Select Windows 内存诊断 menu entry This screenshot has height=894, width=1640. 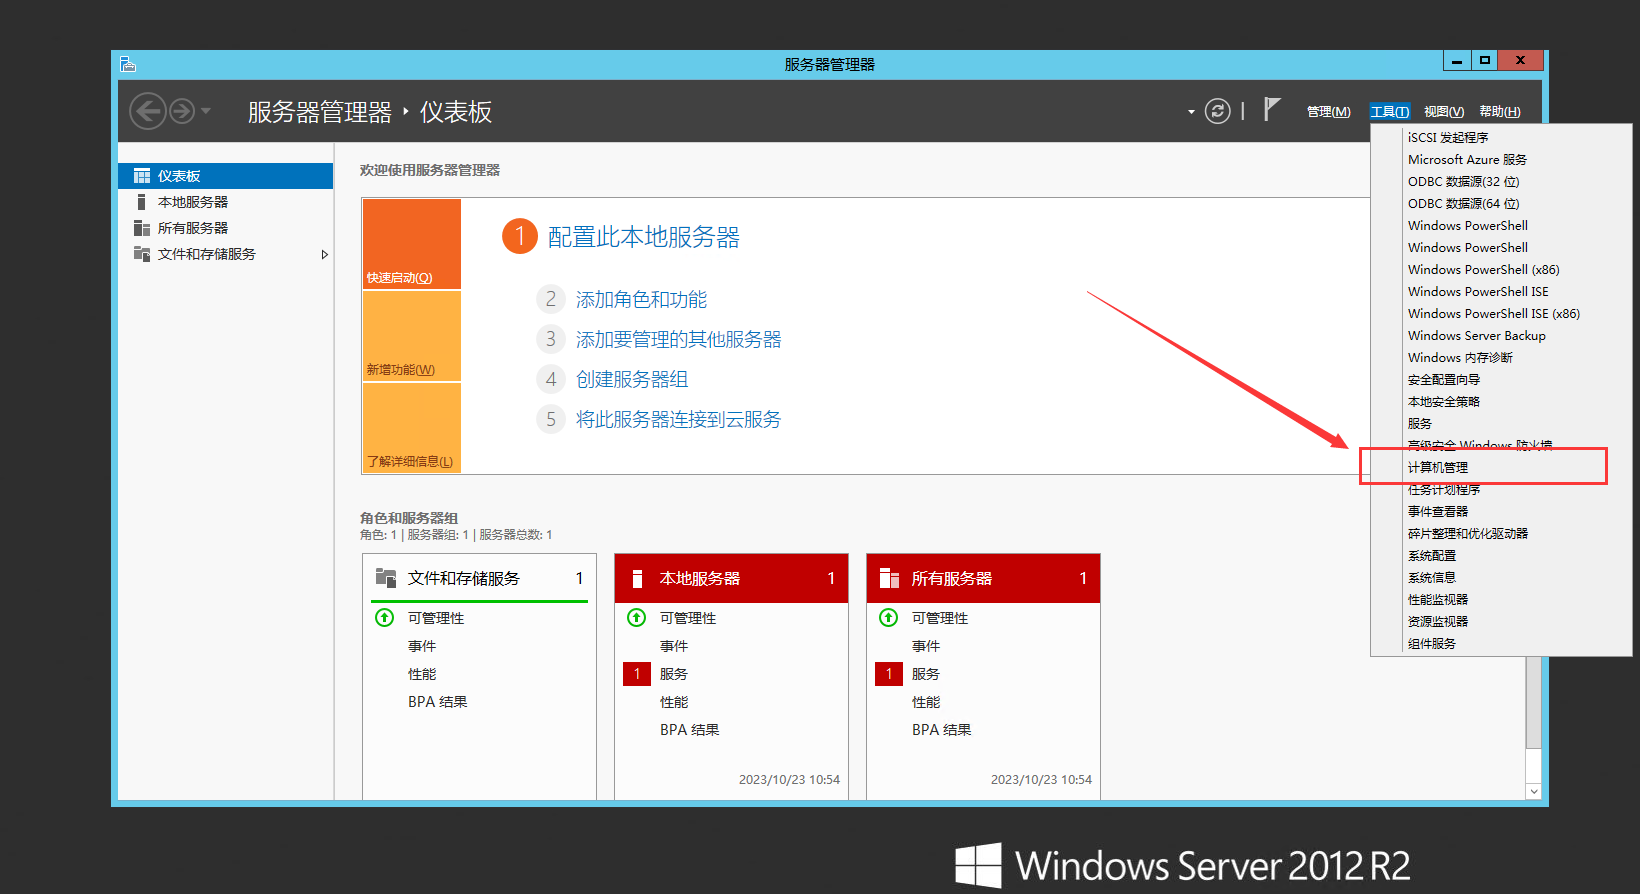pos(1460,358)
